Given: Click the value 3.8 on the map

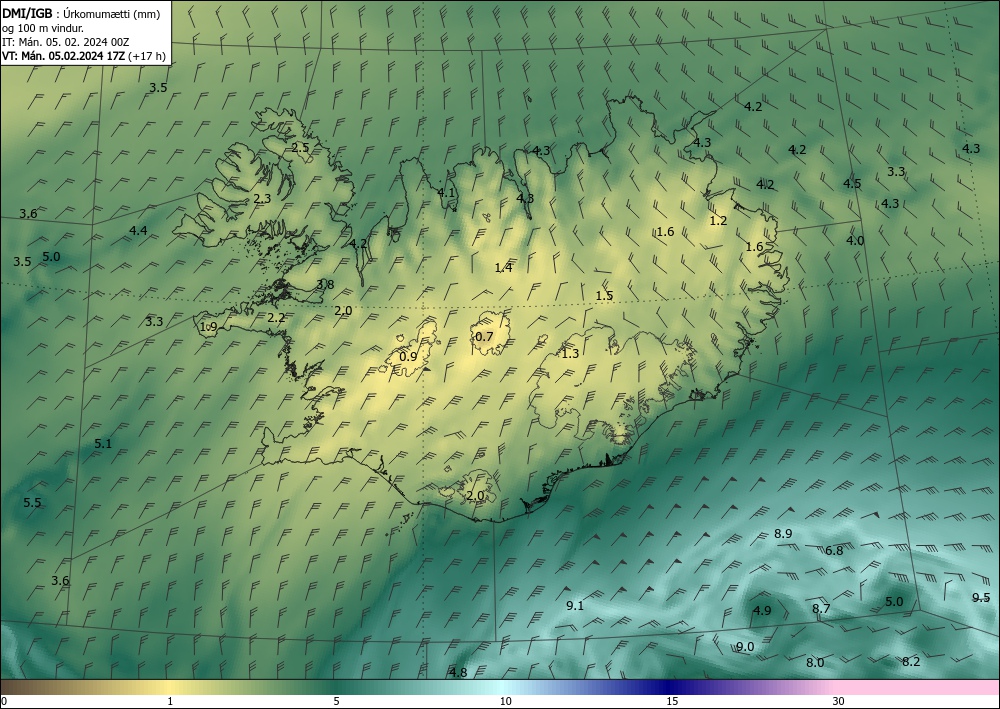Looking at the screenshot, I should 325,284.
